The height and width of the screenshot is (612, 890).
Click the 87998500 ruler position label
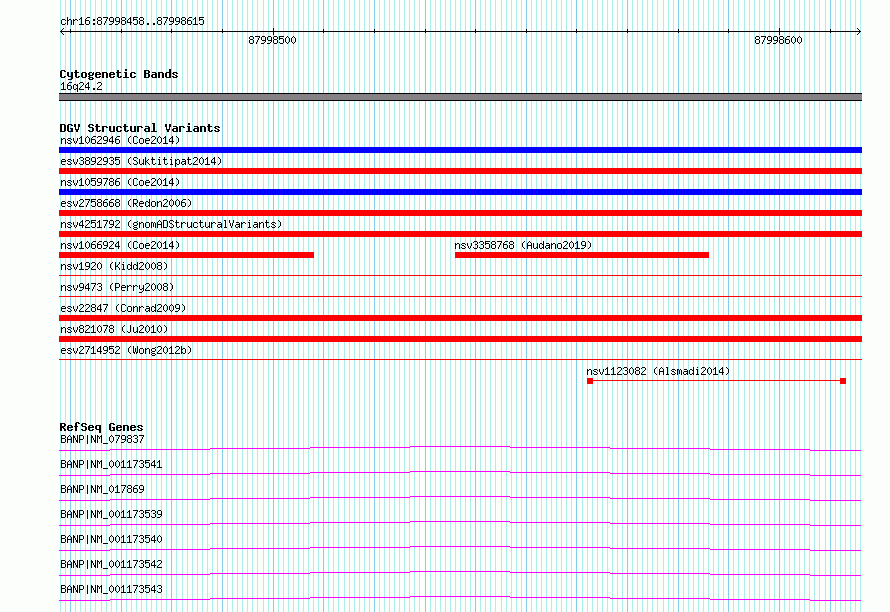[x=272, y=40]
